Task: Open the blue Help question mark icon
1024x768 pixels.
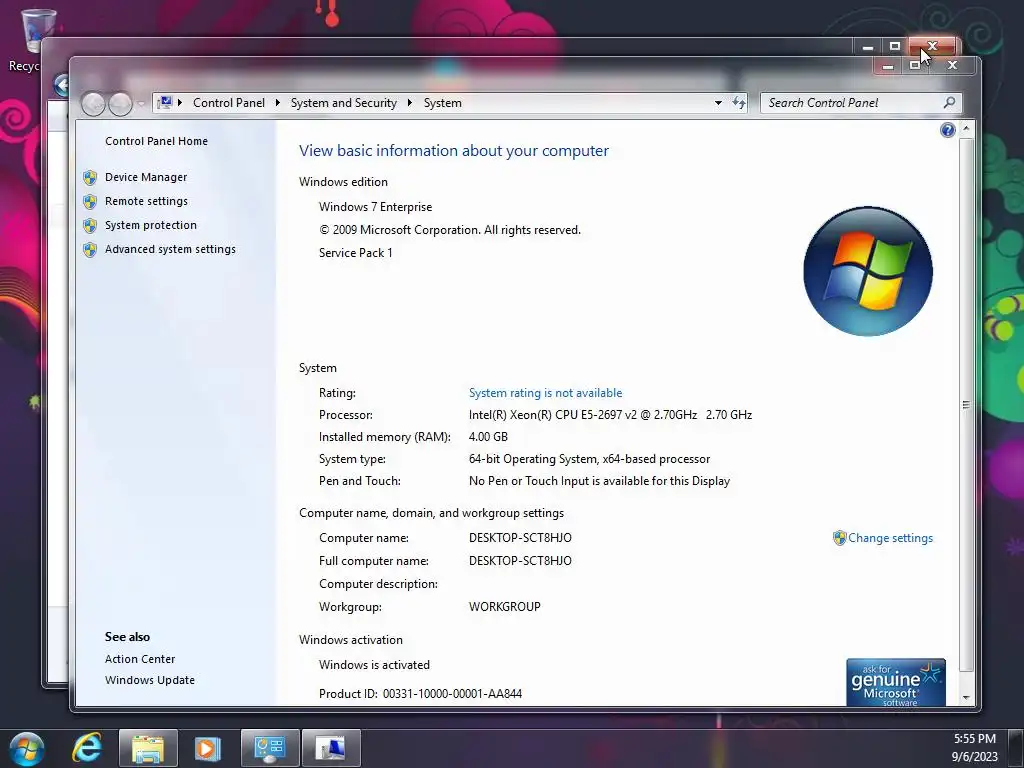Action: pos(948,130)
